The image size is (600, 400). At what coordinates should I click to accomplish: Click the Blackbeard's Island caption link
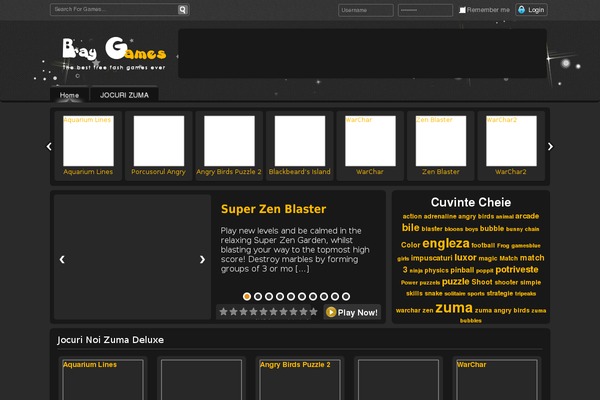point(300,172)
